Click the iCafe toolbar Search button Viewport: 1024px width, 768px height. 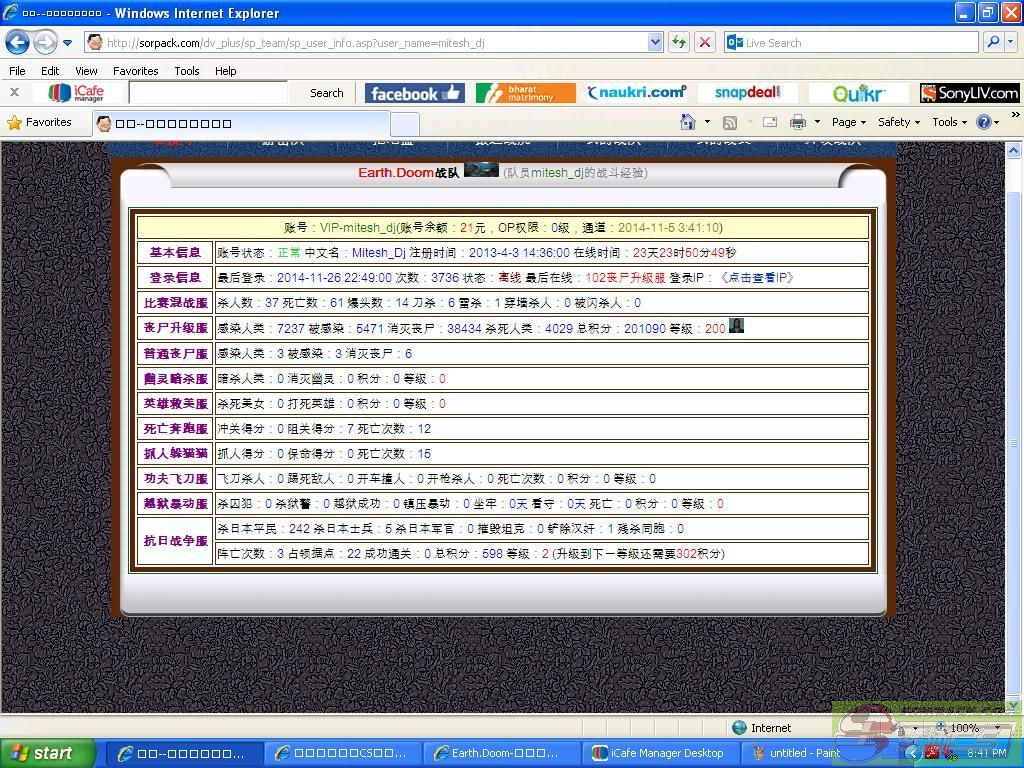(327, 93)
